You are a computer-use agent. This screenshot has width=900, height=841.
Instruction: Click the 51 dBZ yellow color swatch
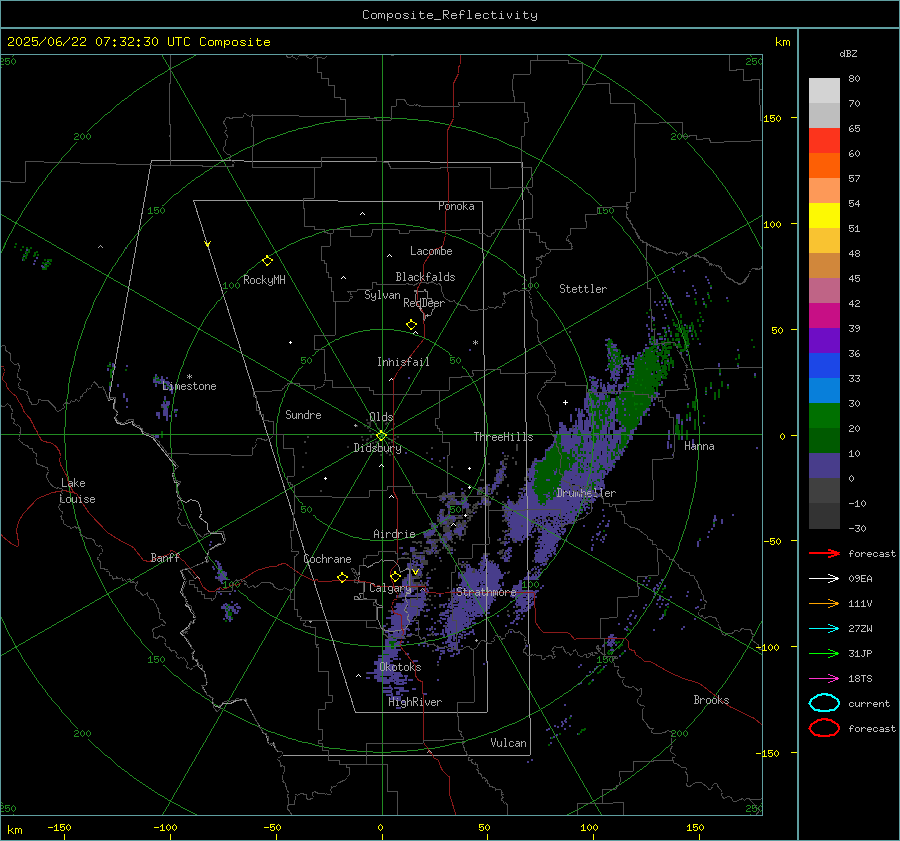(x=824, y=216)
